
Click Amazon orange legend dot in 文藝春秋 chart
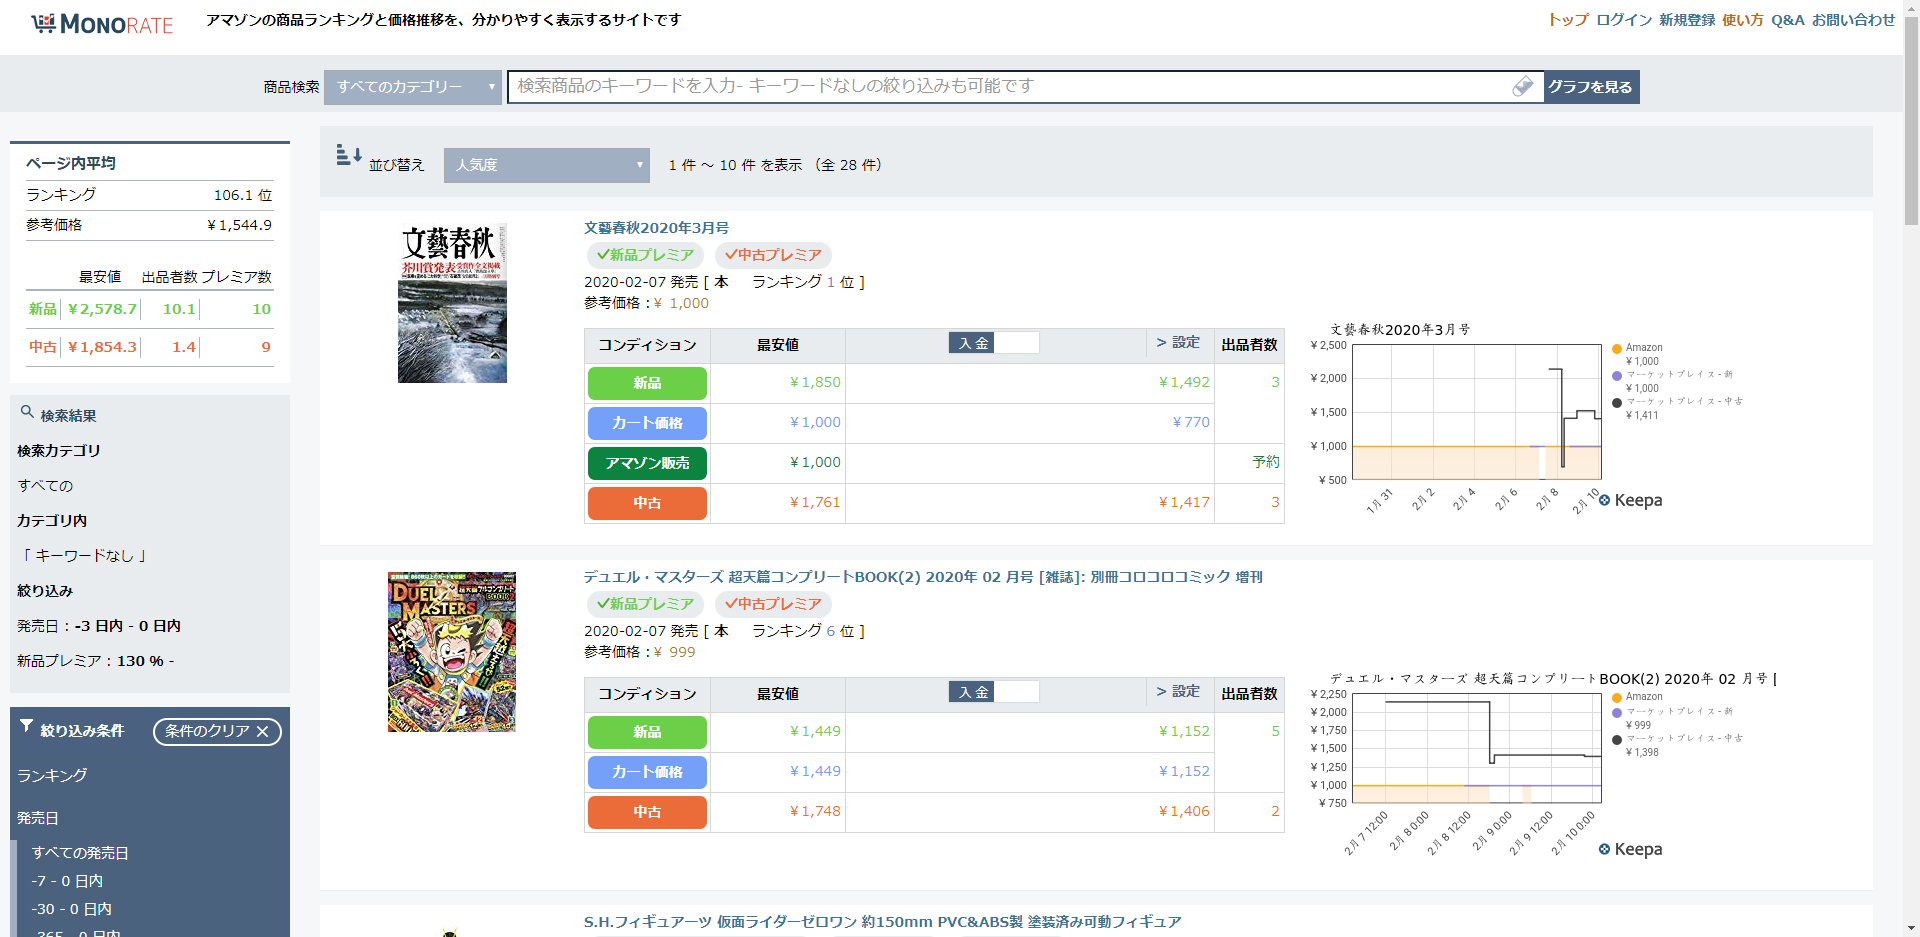pyautogui.click(x=1616, y=349)
